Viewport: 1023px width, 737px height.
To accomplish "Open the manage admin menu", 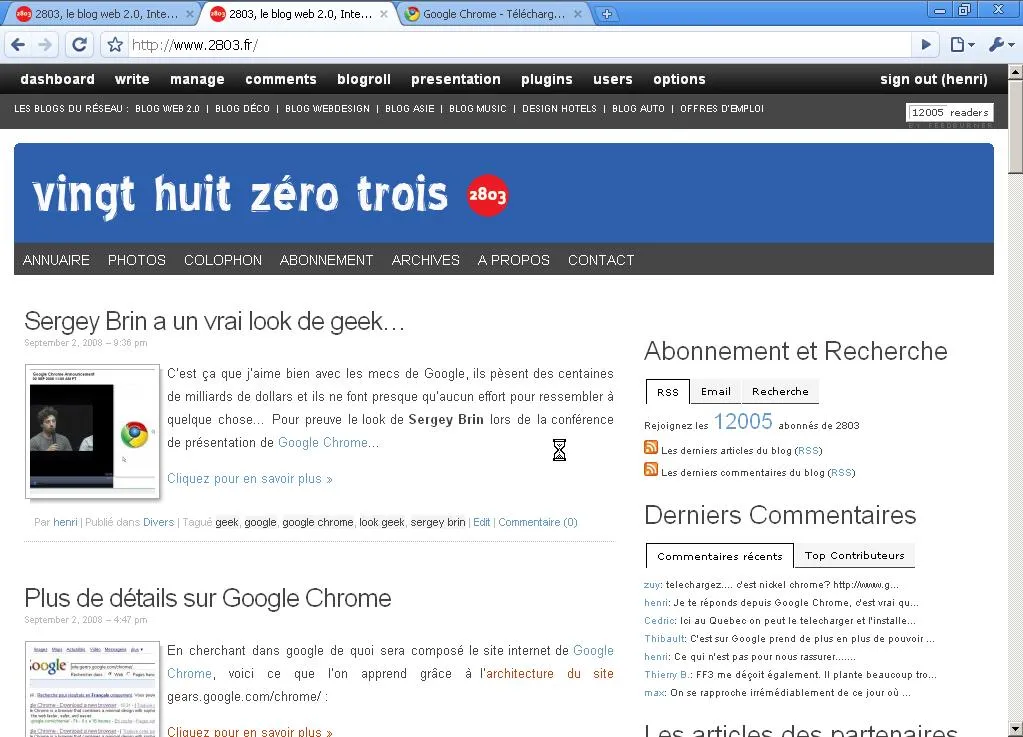I will point(197,79).
